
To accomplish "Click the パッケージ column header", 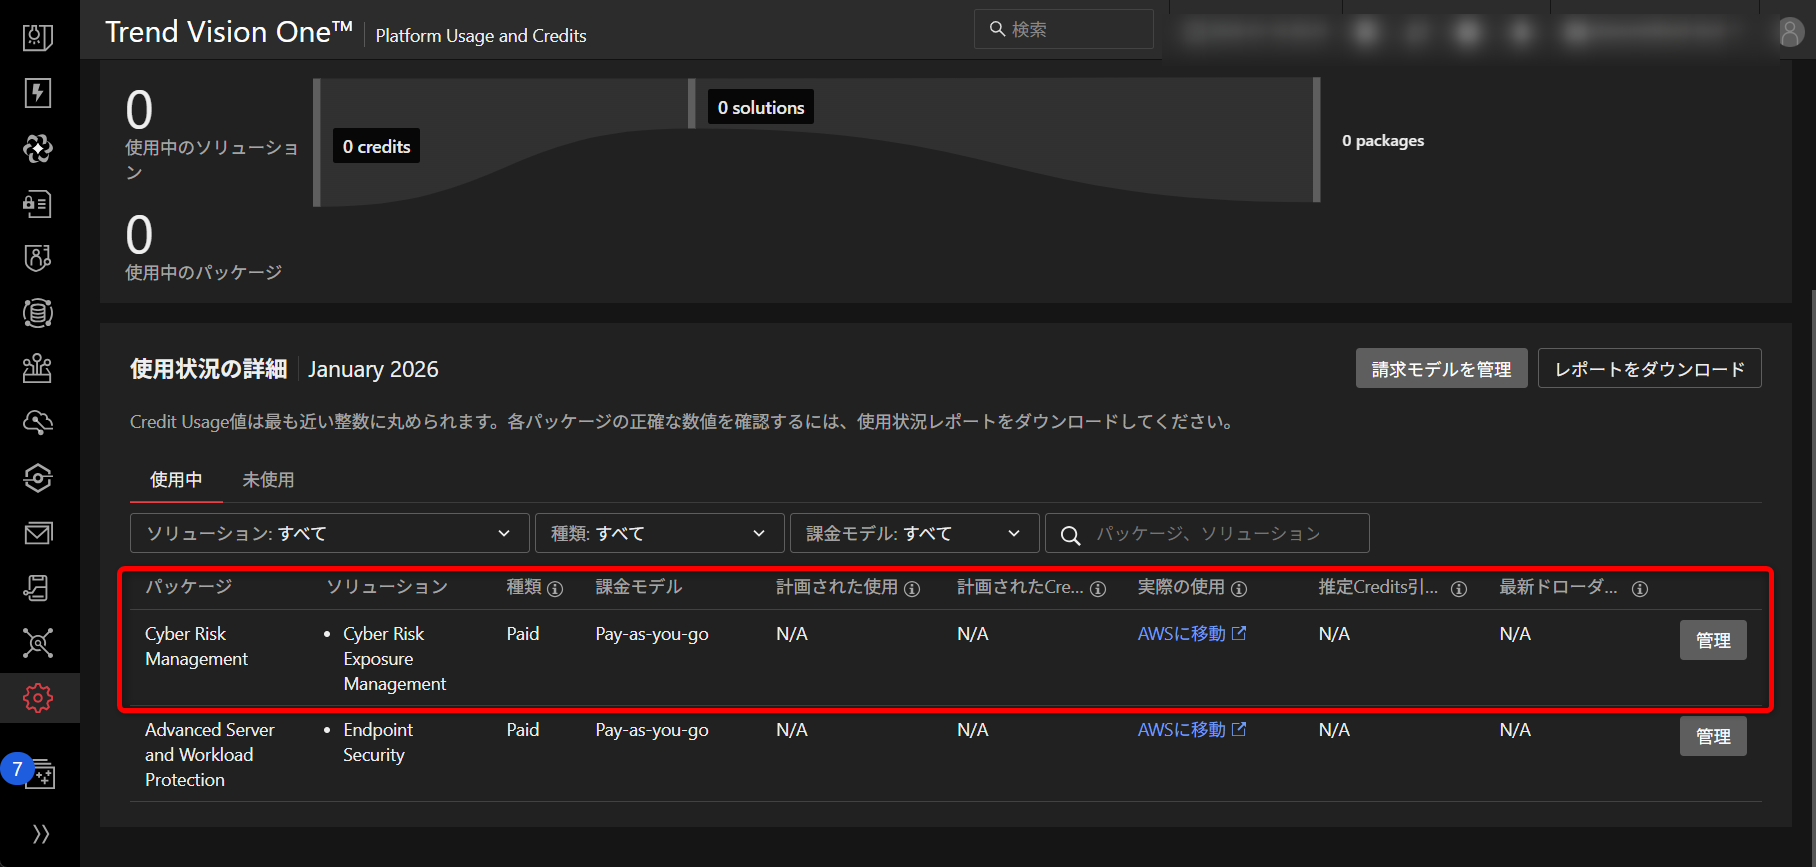I will pos(189,587).
